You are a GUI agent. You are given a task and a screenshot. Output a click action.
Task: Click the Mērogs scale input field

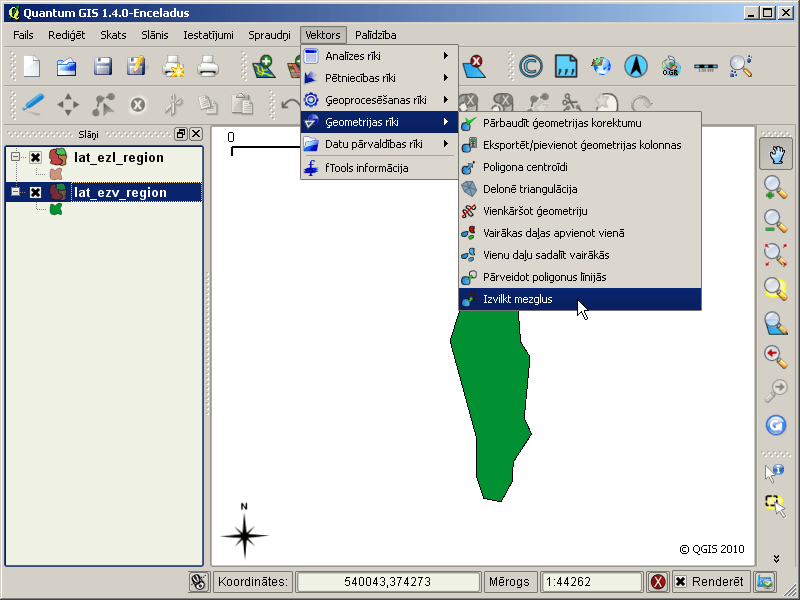point(590,582)
